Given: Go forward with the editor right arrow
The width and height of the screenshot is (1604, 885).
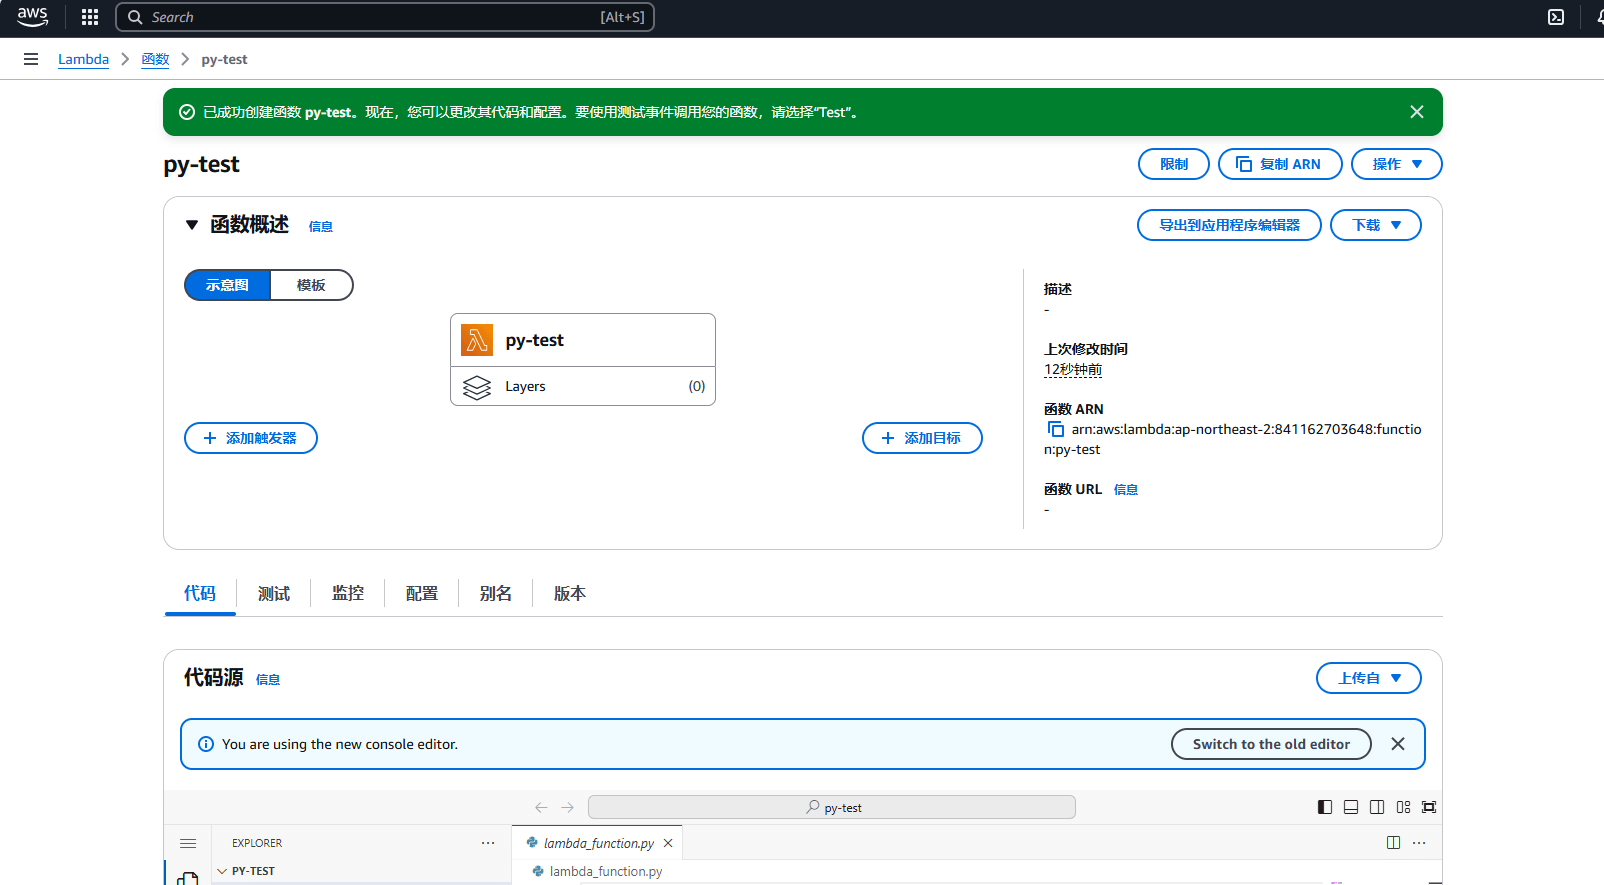Looking at the screenshot, I should [x=568, y=807].
